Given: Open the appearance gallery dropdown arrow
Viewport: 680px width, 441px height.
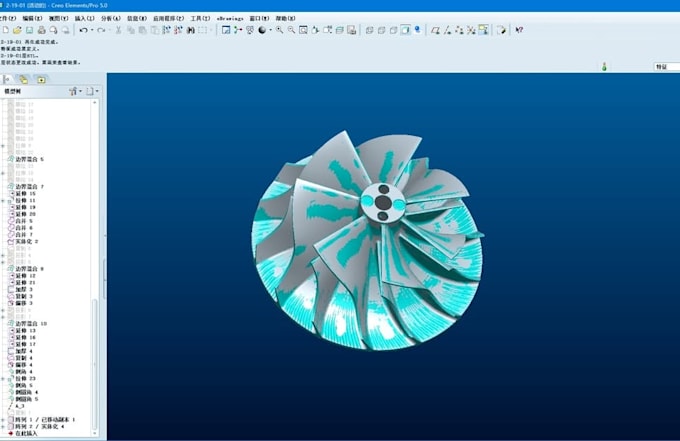Looking at the screenshot, I should pos(270,30).
